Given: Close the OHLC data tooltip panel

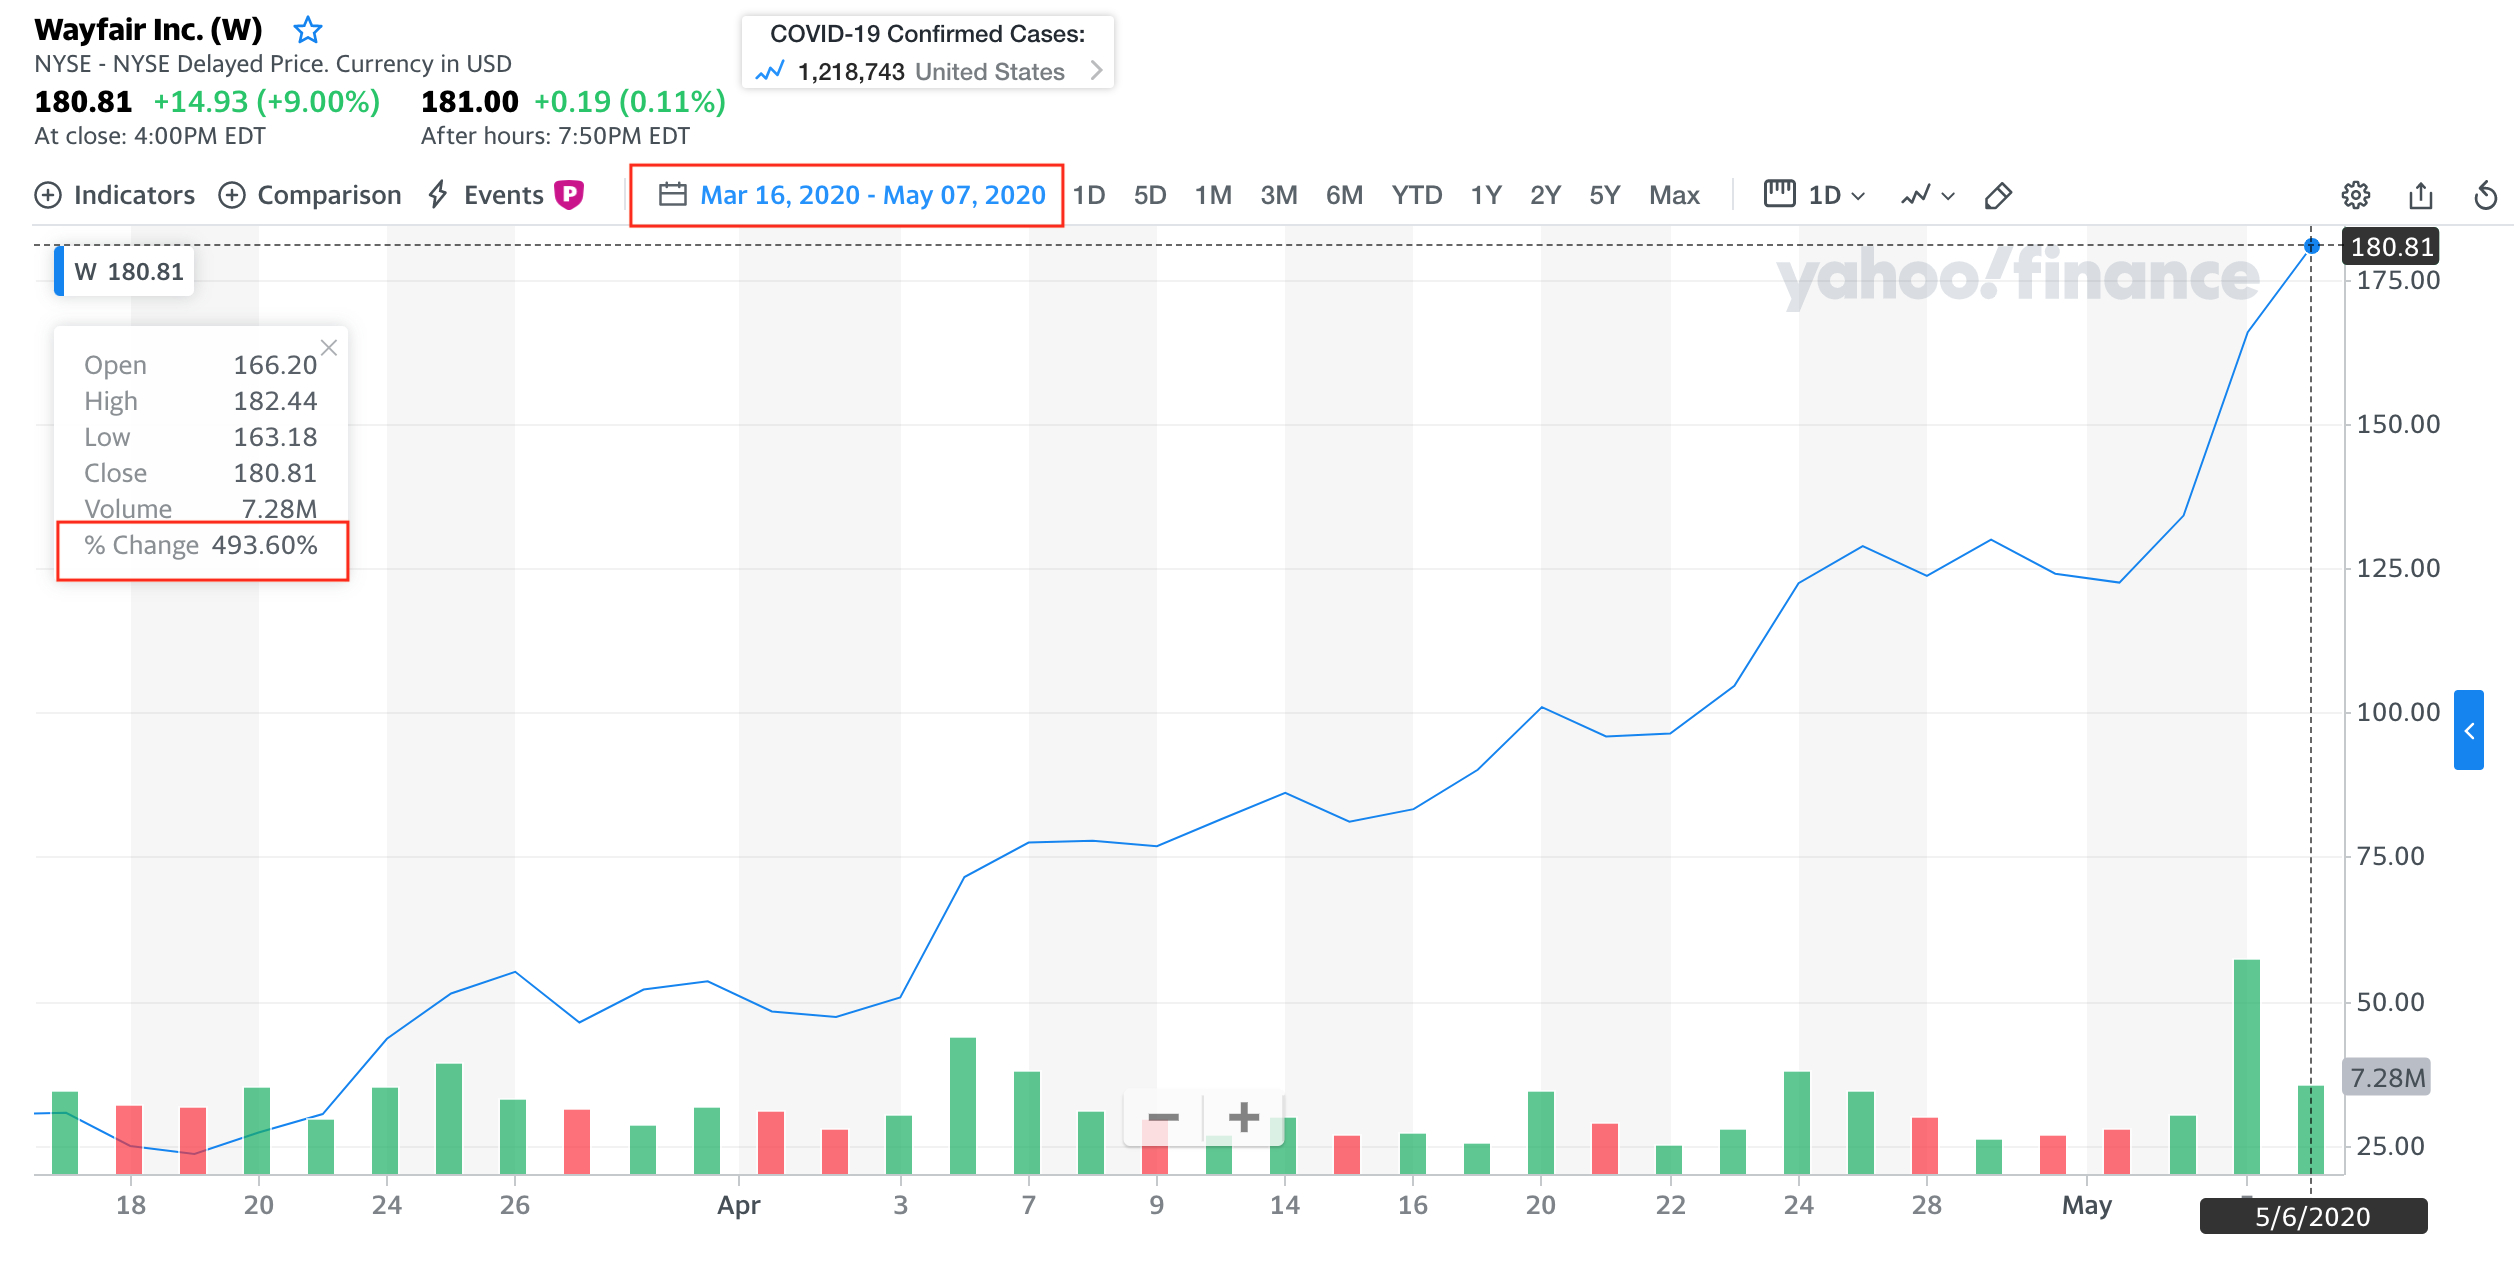Looking at the screenshot, I should click(x=329, y=348).
